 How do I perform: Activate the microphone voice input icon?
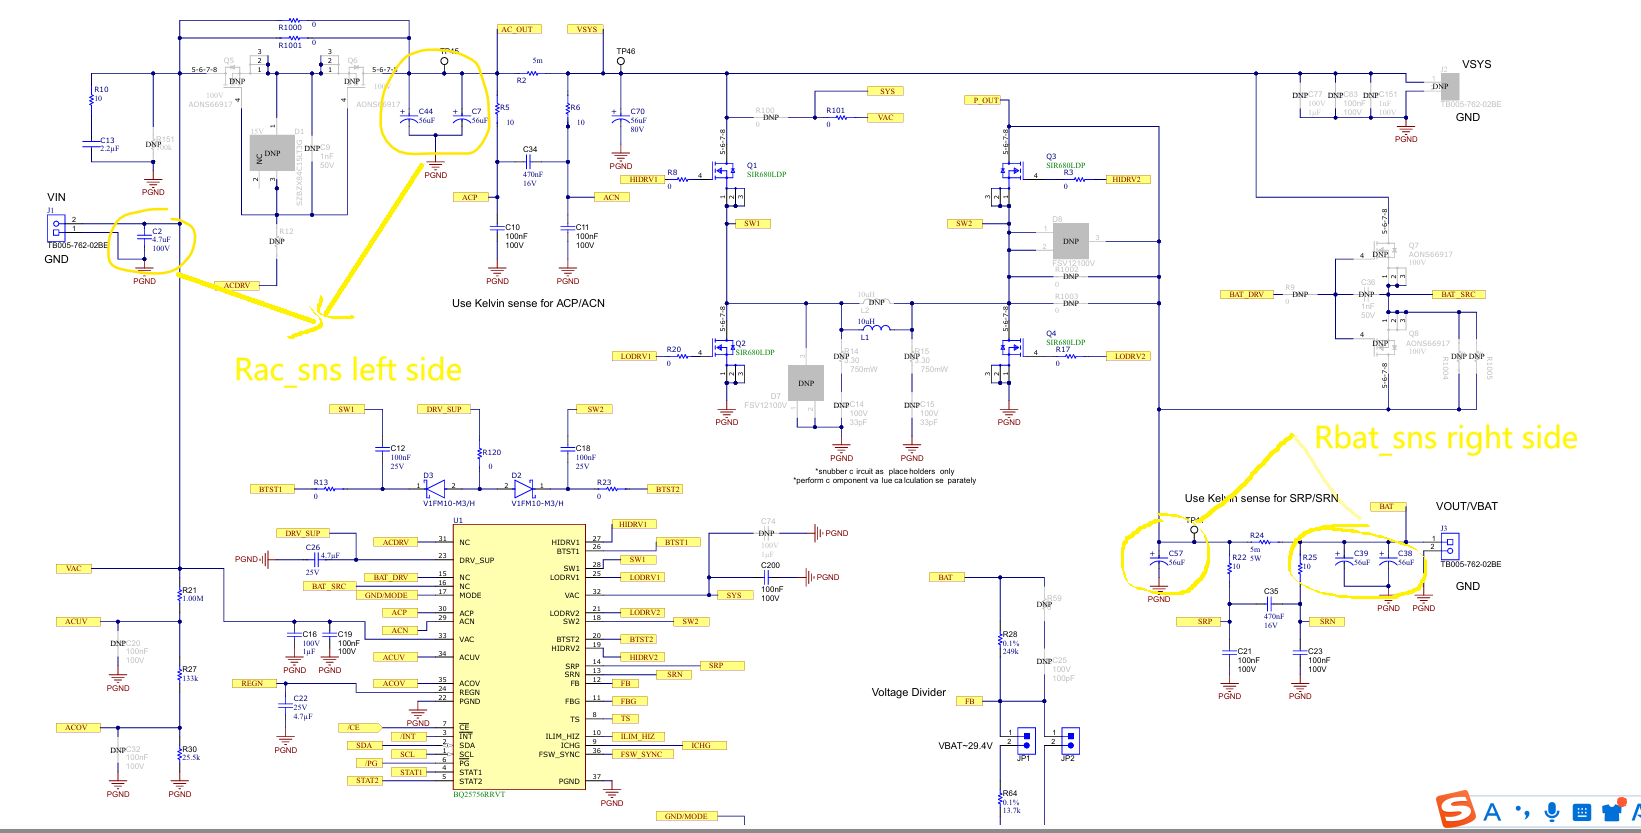point(1552,812)
